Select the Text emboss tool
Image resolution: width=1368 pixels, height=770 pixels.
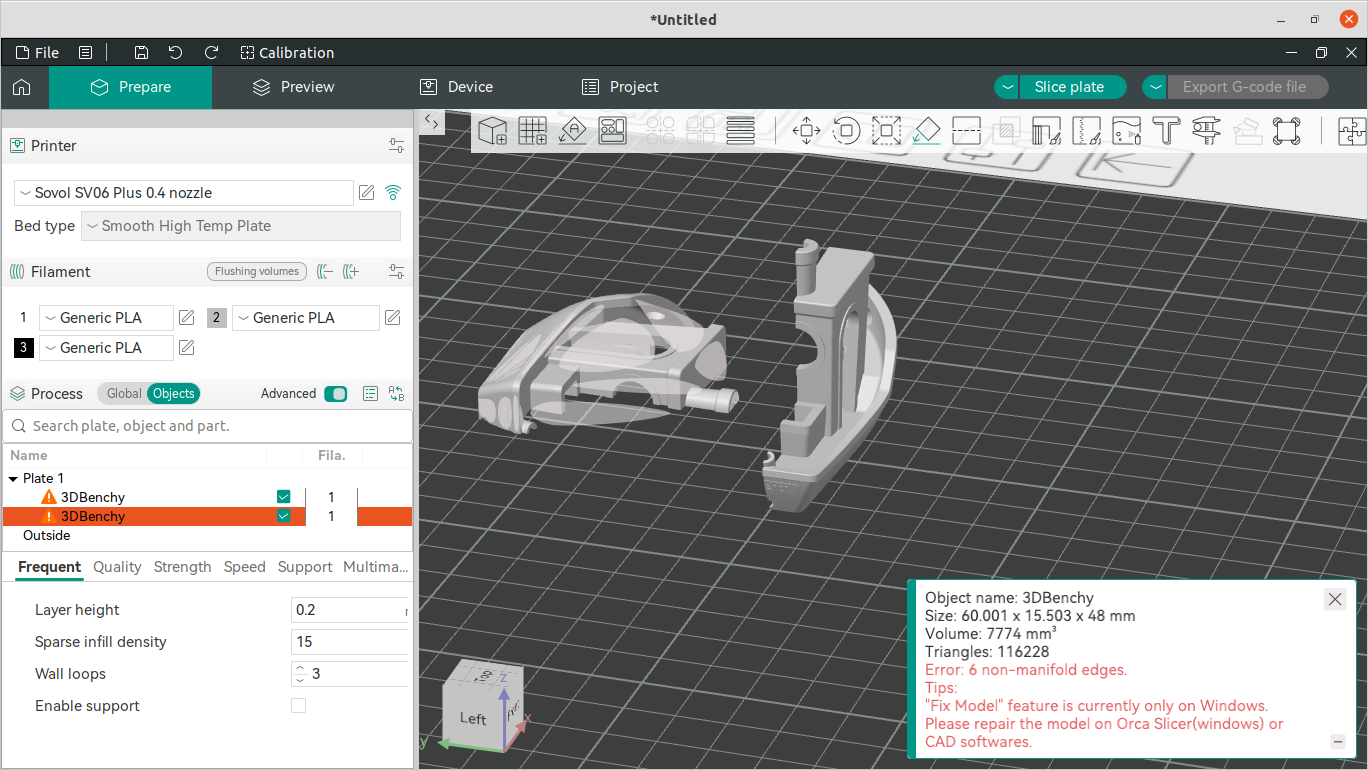1166,131
